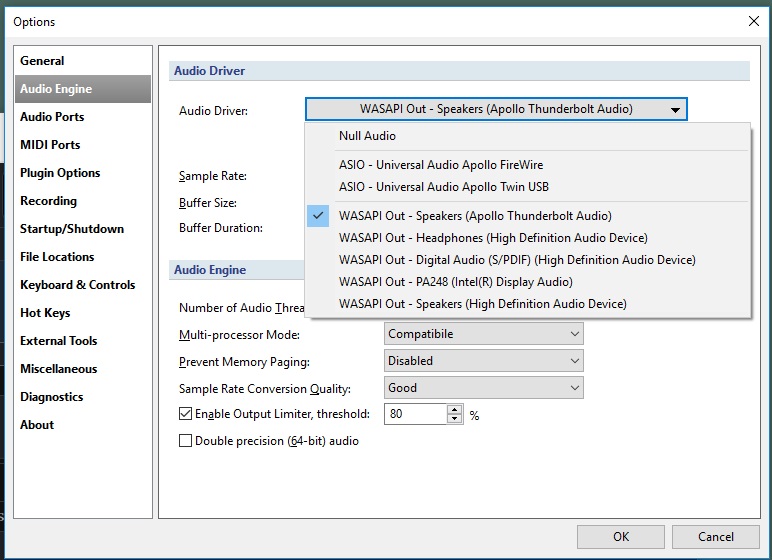Click the Audio Driver combo box
The image size is (772, 560).
[496, 109]
